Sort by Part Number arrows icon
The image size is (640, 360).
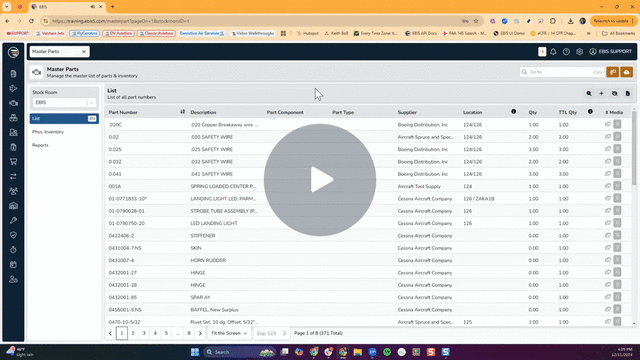182,112
